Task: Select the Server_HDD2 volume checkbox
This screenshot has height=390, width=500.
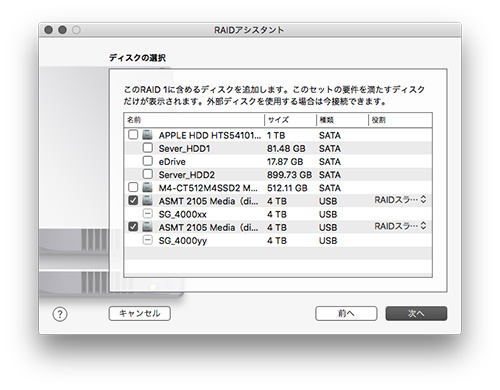Action: [x=148, y=174]
